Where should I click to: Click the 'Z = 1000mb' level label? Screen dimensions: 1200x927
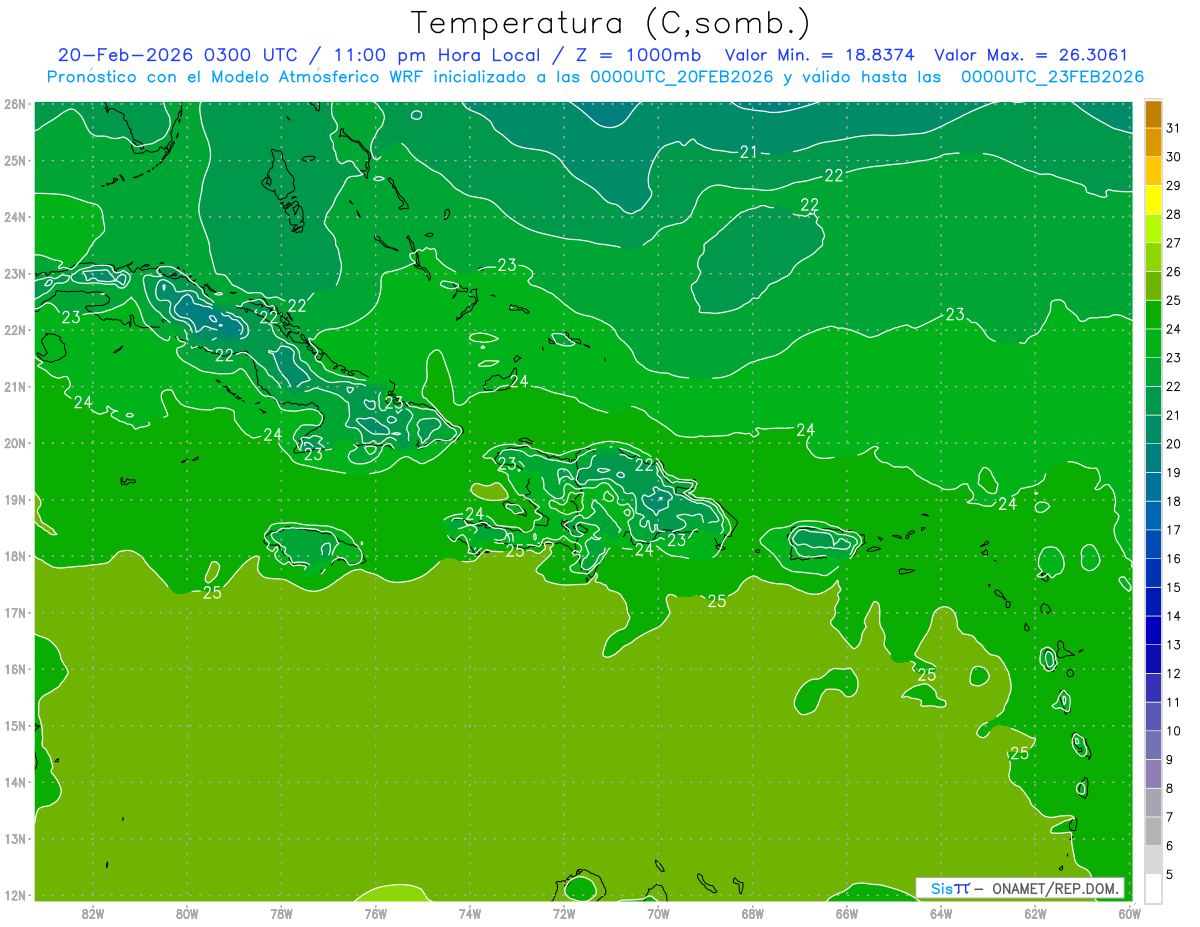638,55
